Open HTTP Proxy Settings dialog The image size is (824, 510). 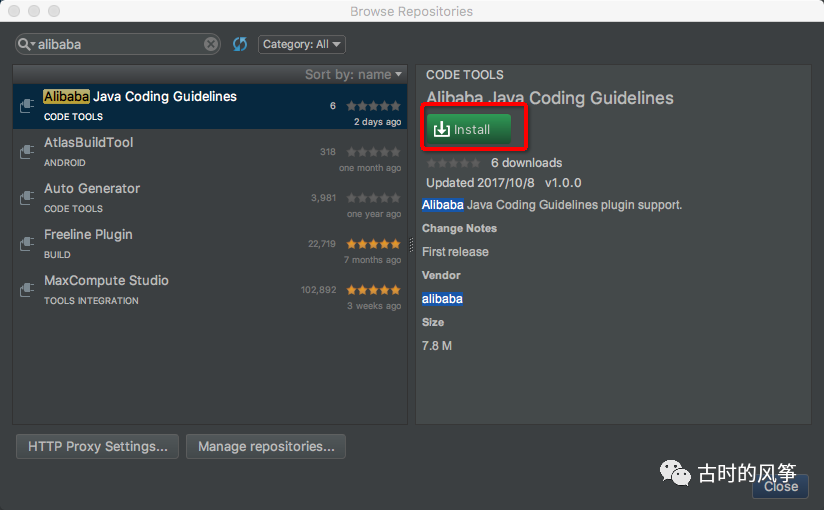98,446
